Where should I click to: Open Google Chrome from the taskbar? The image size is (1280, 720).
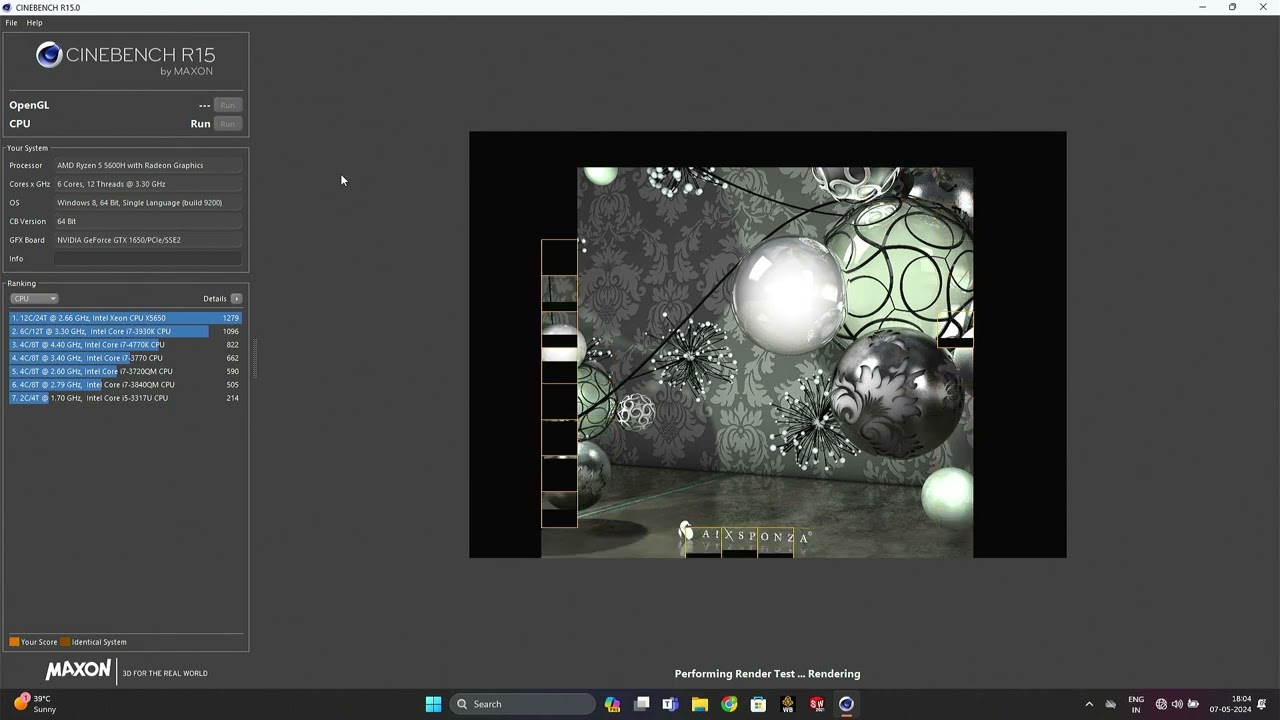point(729,704)
